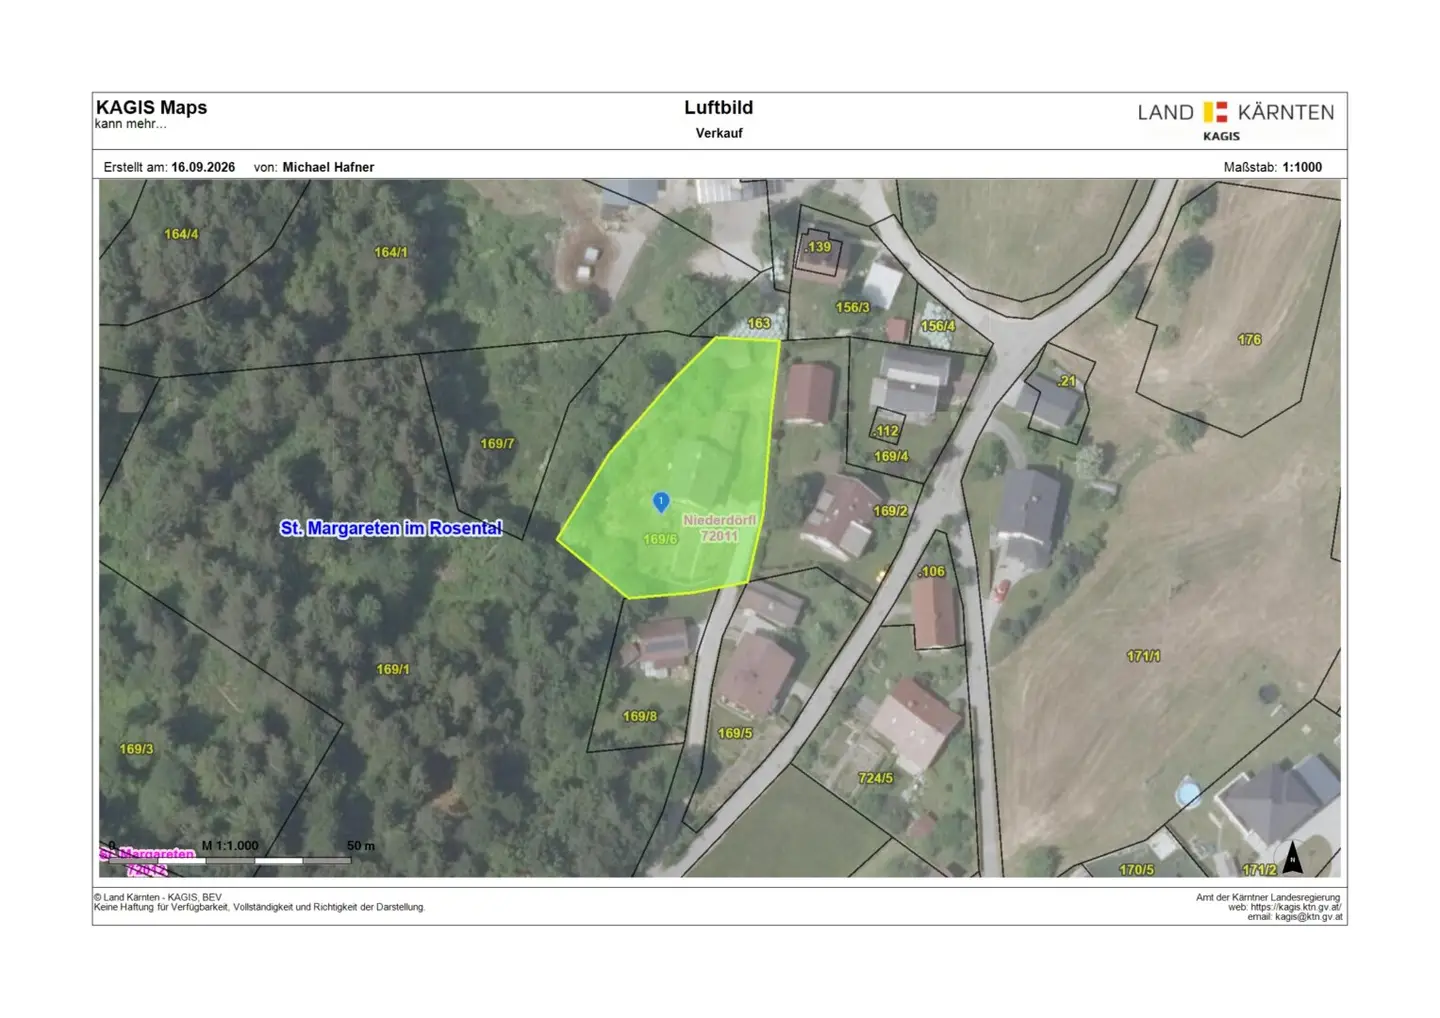Click parcel label .21
Viewport: 1440px width, 1018px height.
tap(1067, 381)
